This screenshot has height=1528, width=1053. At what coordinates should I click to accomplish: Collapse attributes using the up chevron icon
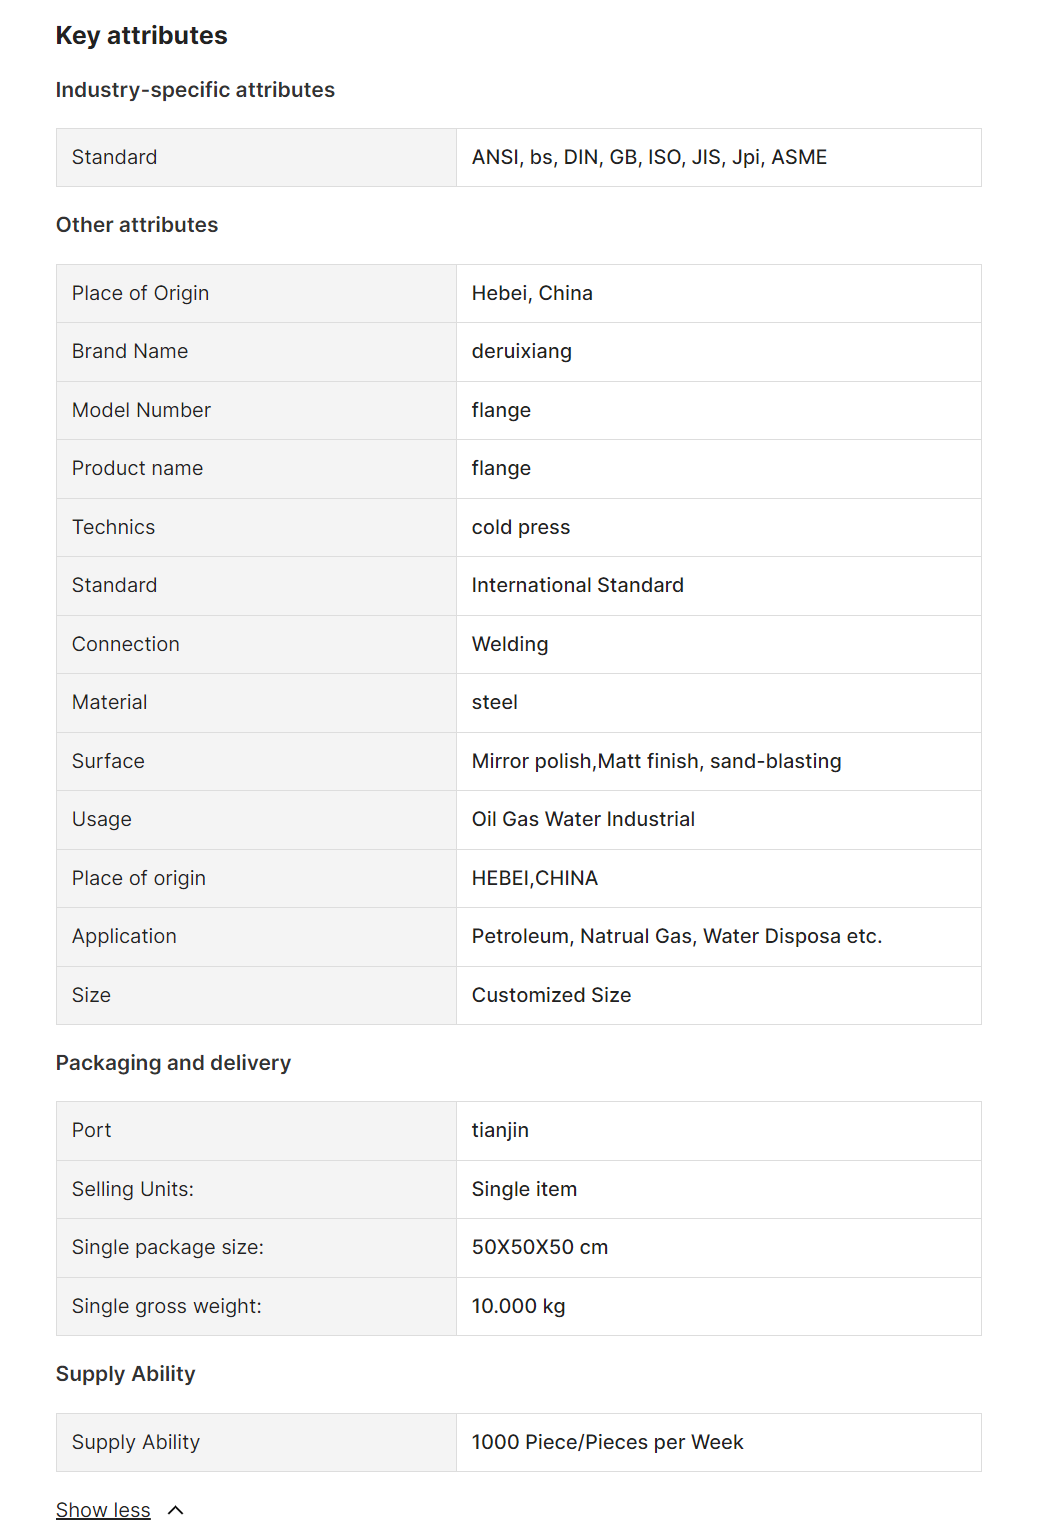pos(176,1510)
